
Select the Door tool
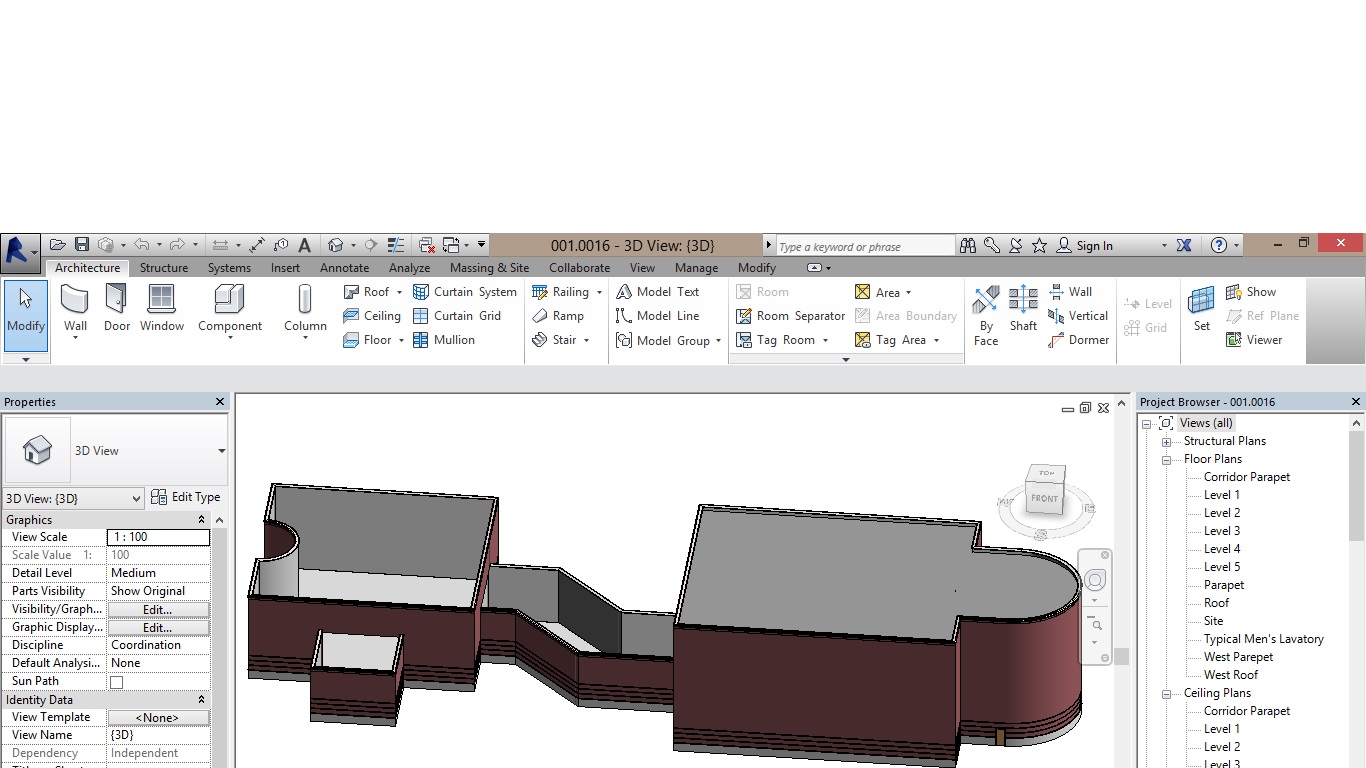(x=117, y=308)
